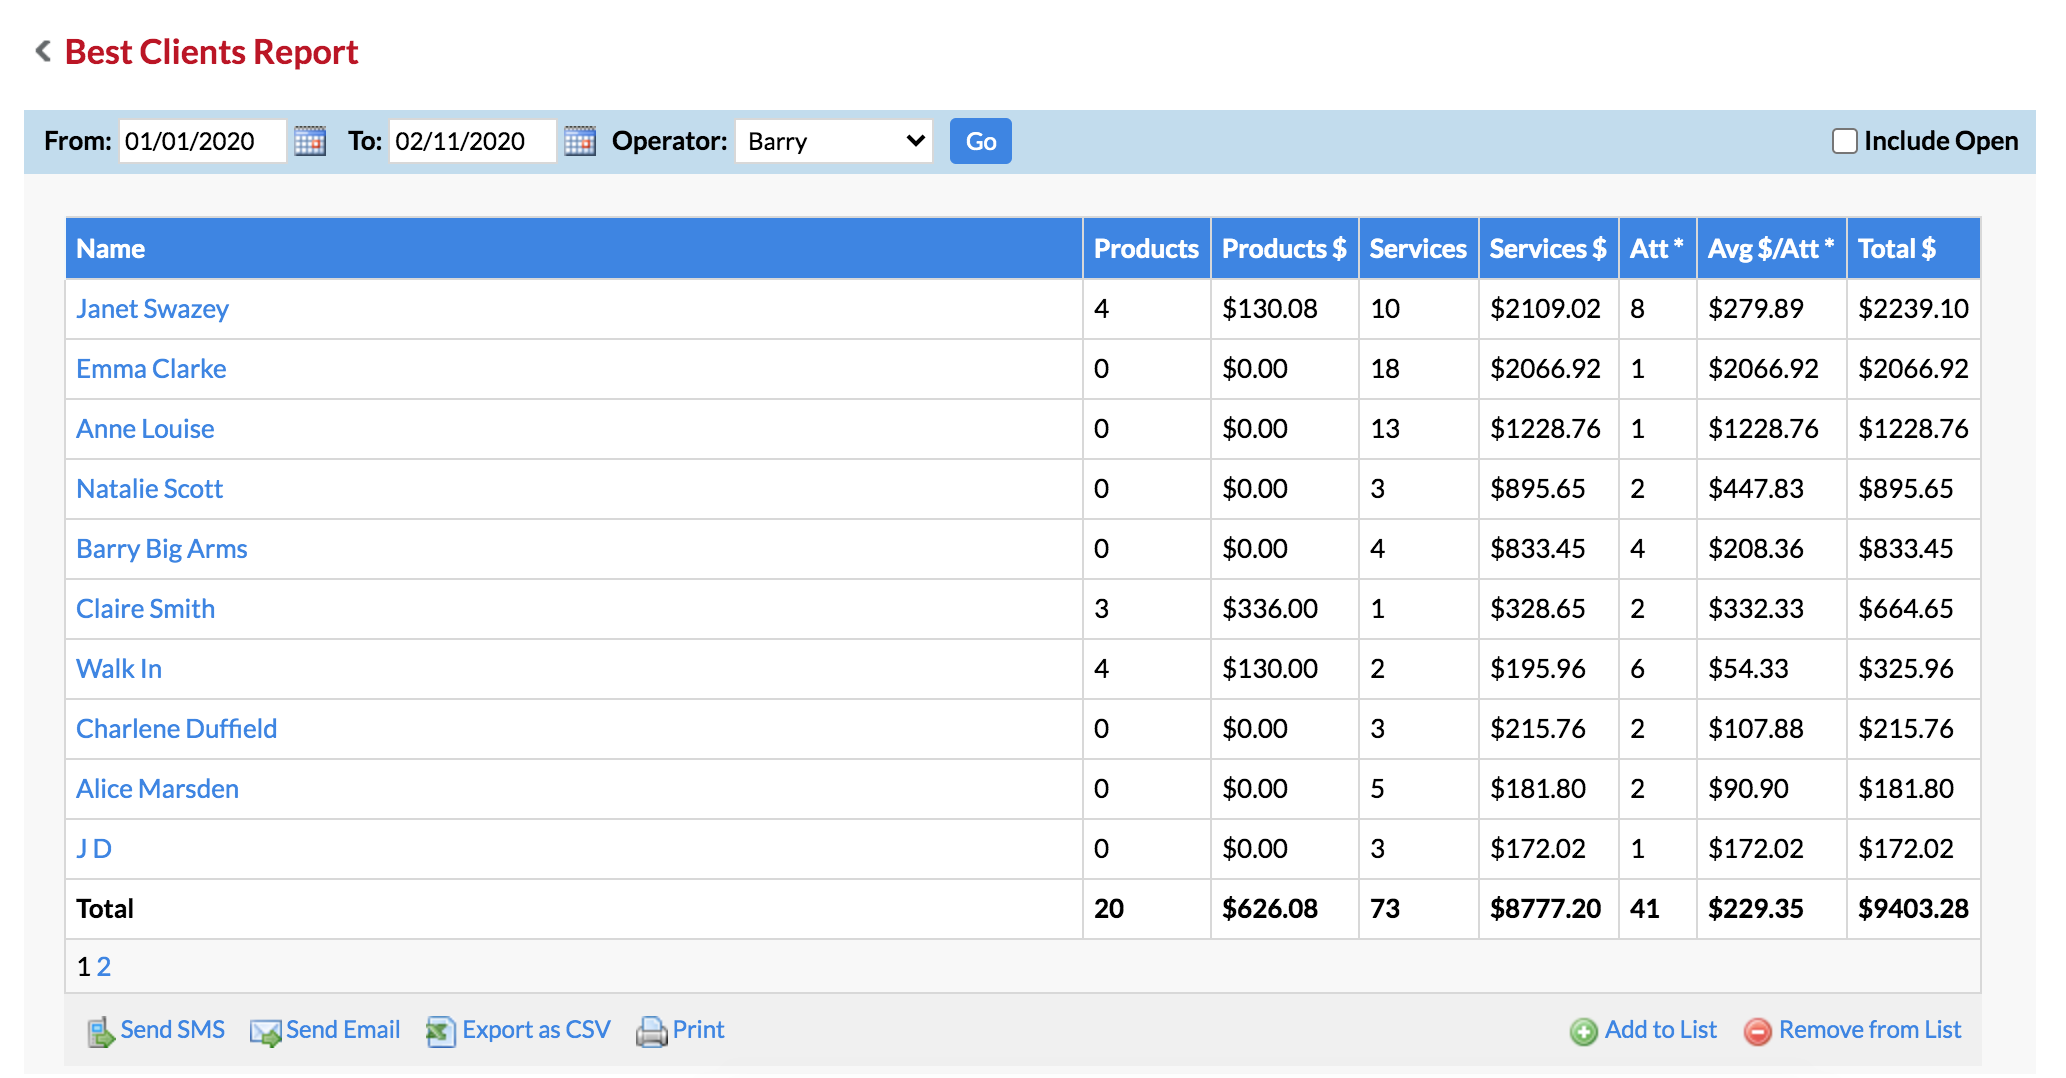
Task: Open Anne Louise's client record
Action: pyautogui.click(x=145, y=429)
